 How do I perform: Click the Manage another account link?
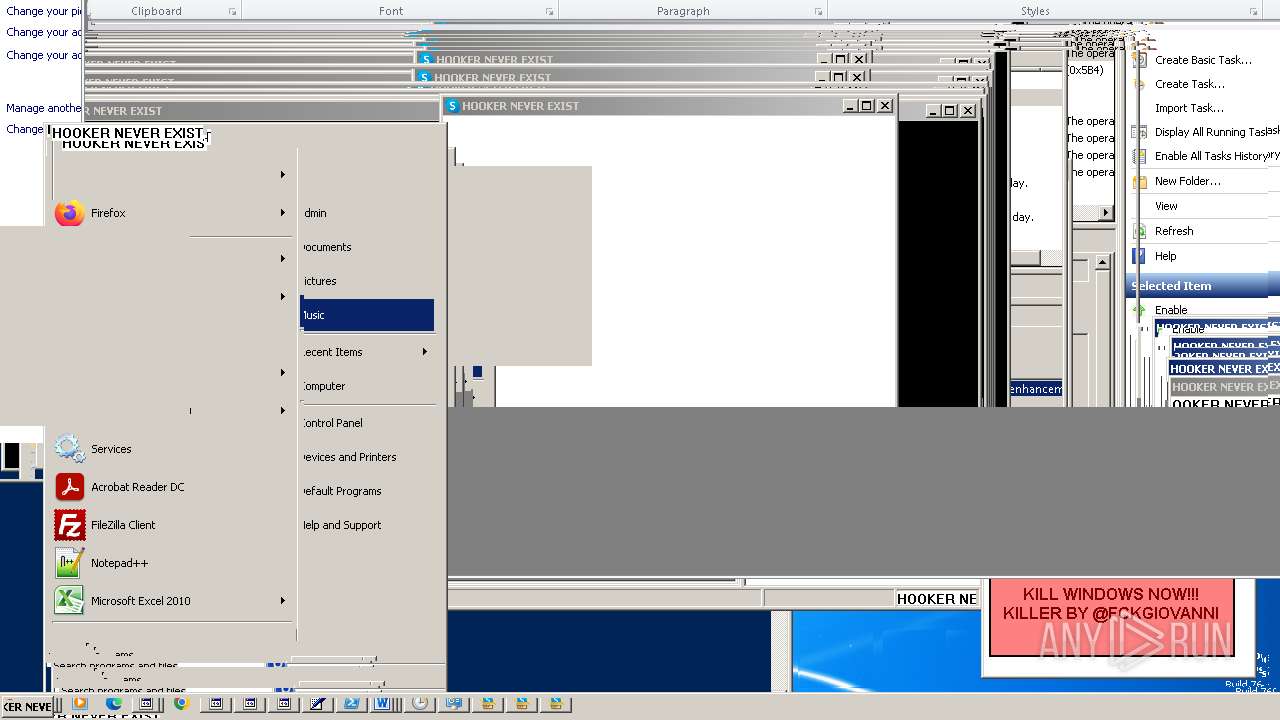(43, 108)
